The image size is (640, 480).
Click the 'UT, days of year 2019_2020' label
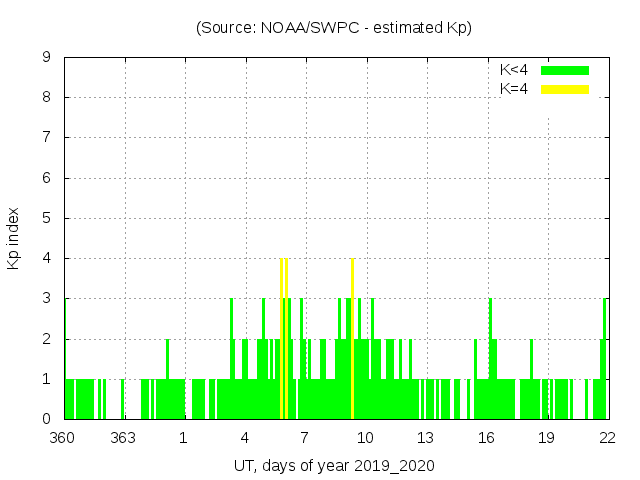click(334, 466)
